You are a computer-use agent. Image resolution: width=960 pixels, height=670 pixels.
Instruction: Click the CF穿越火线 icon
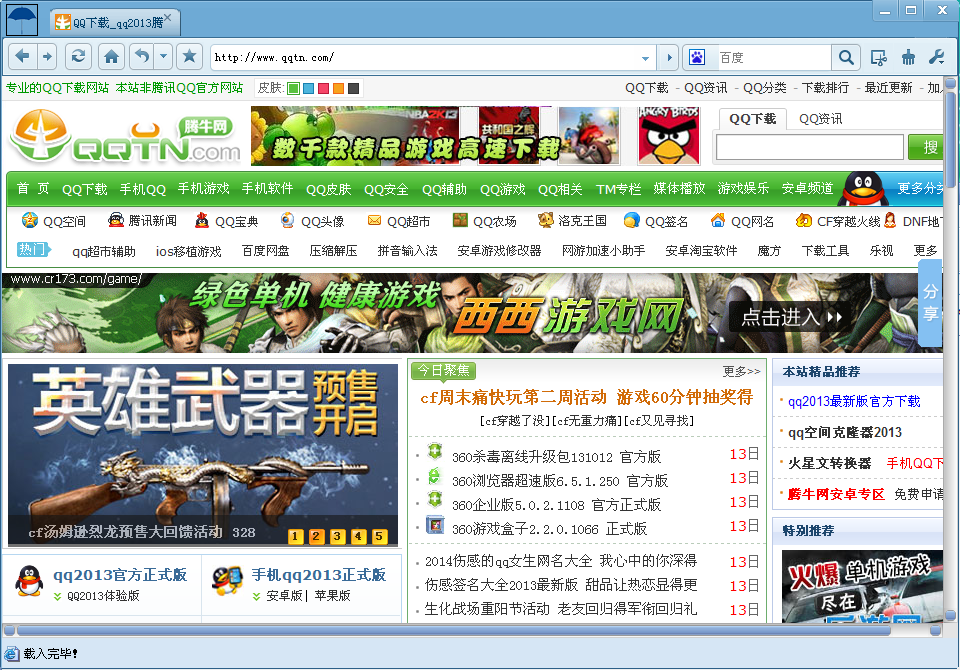(x=803, y=220)
